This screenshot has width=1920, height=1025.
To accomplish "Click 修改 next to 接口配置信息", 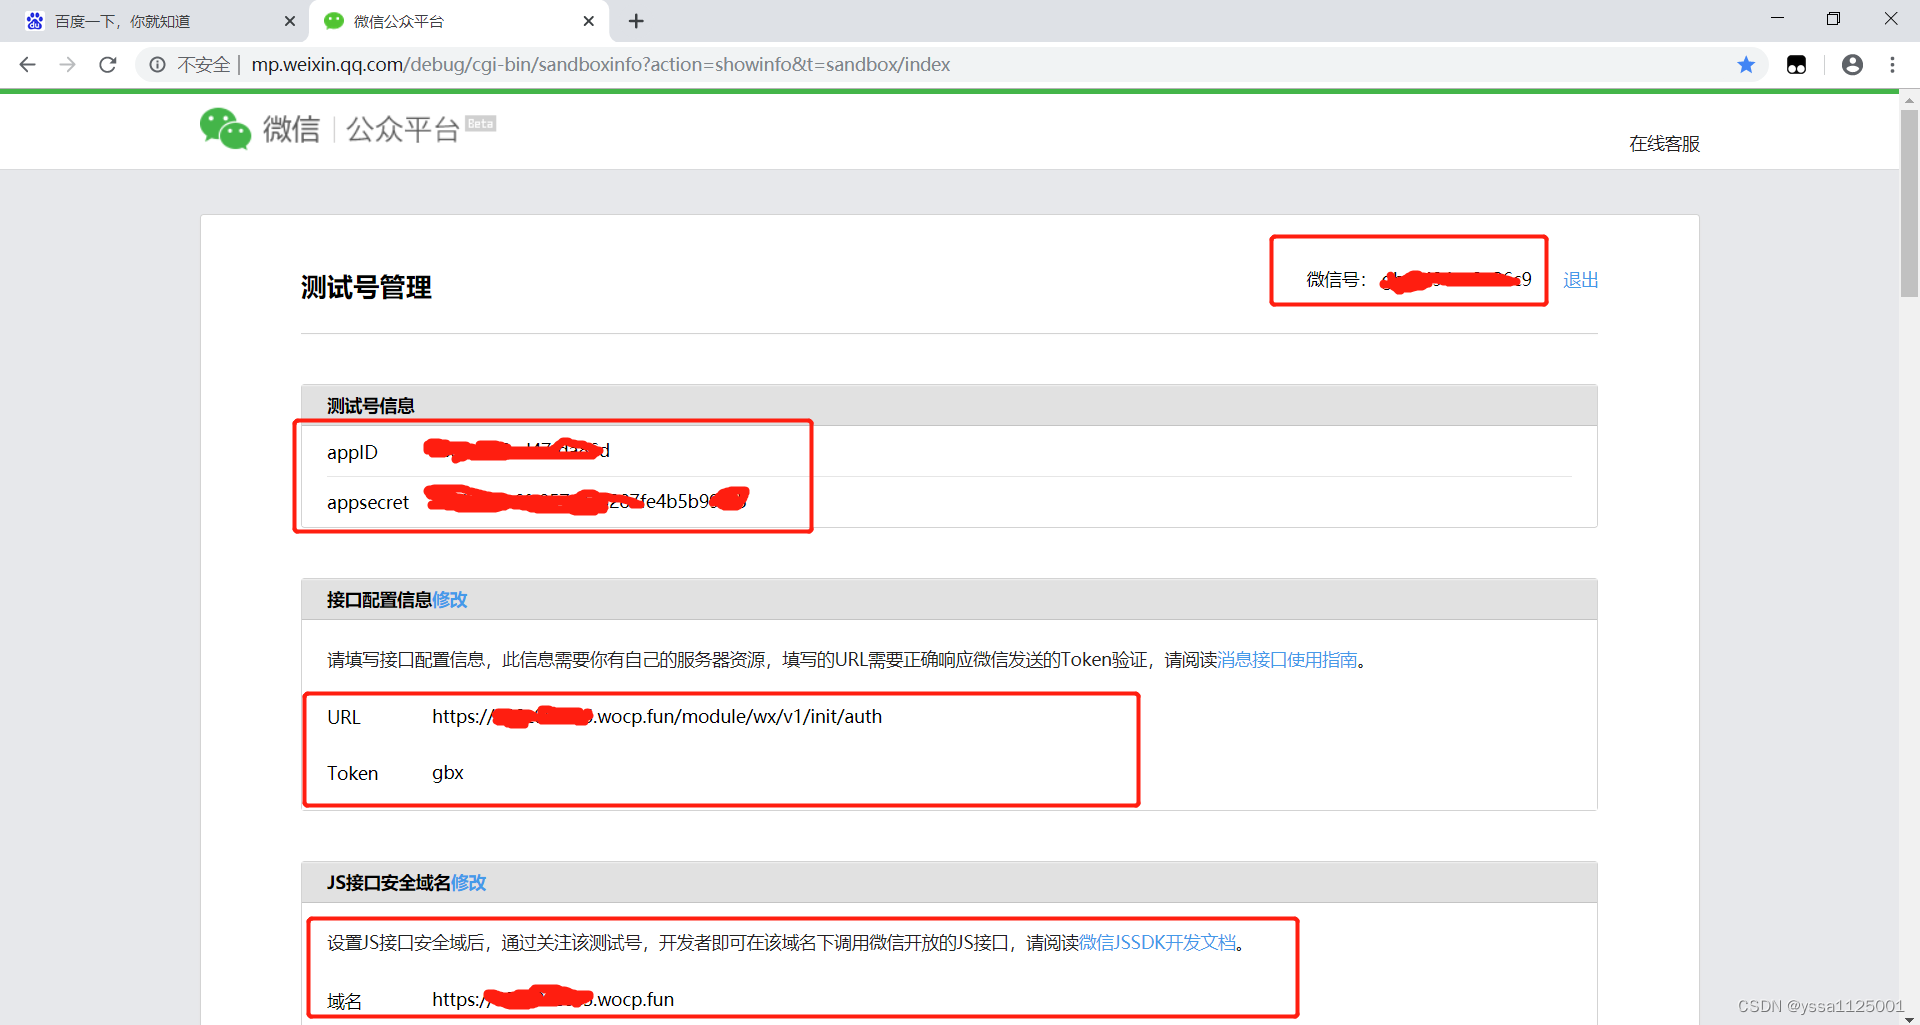I will coord(450,600).
